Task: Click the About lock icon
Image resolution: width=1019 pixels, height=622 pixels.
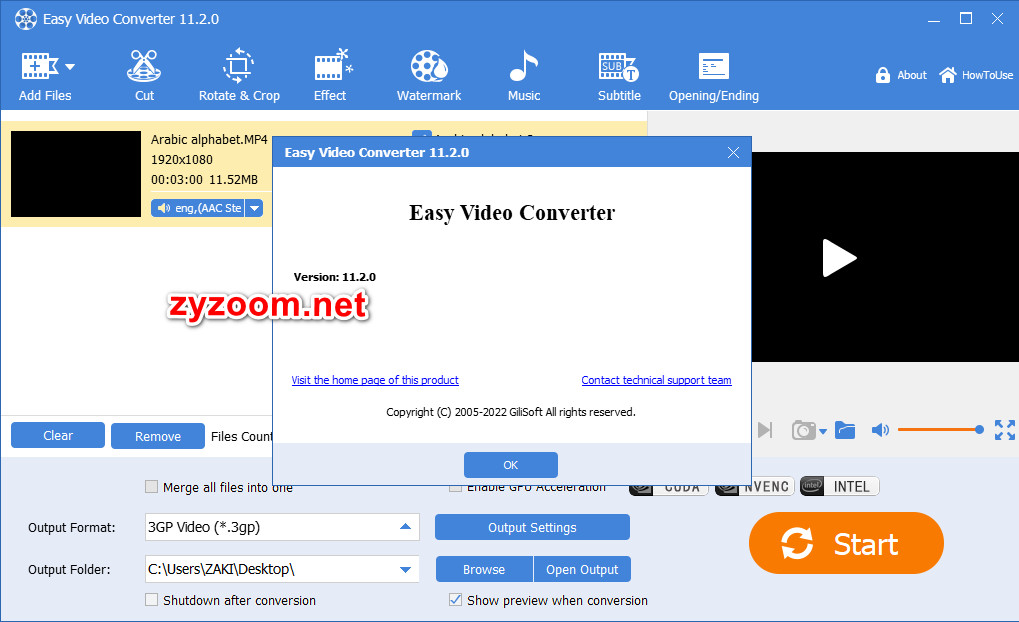Action: point(883,75)
